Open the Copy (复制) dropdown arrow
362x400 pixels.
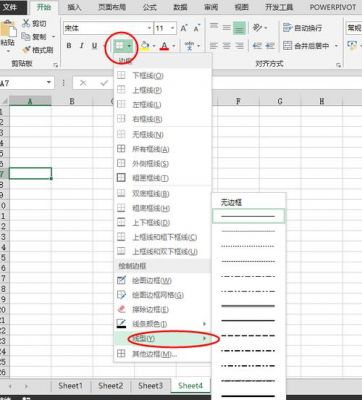[53, 37]
